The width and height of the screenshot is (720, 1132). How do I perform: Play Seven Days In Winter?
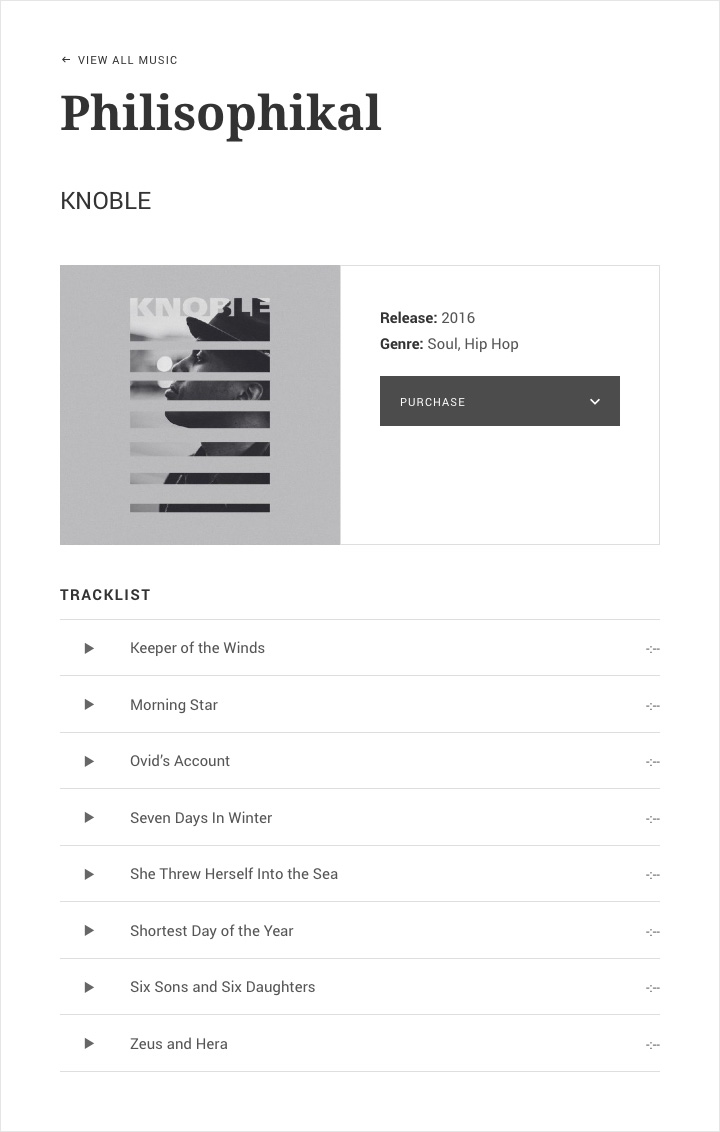[x=89, y=817]
